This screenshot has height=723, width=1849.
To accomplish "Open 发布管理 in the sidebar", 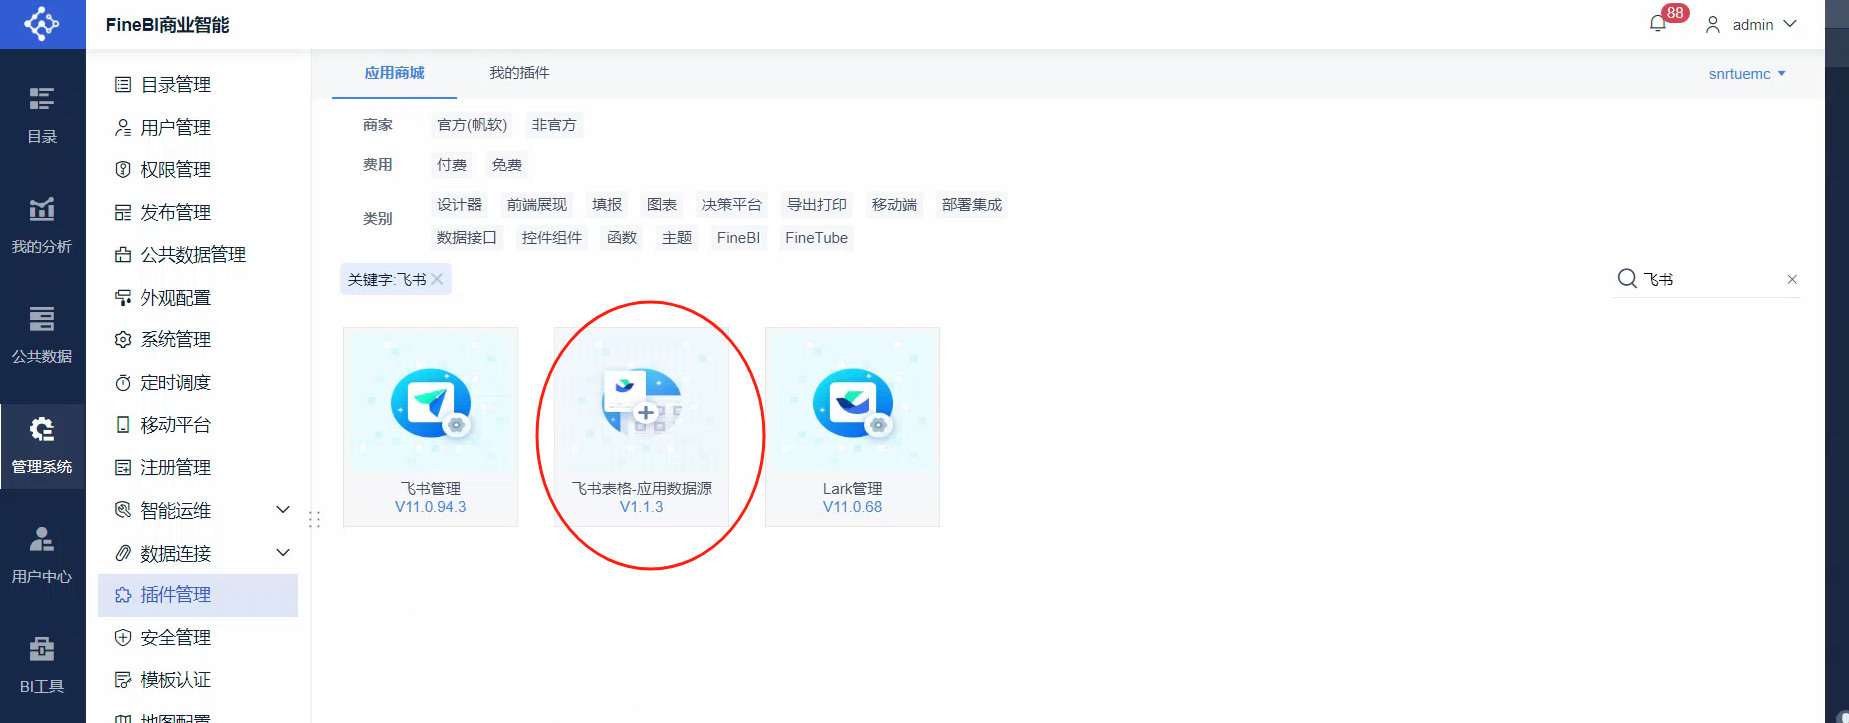I will pyautogui.click(x=198, y=212).
